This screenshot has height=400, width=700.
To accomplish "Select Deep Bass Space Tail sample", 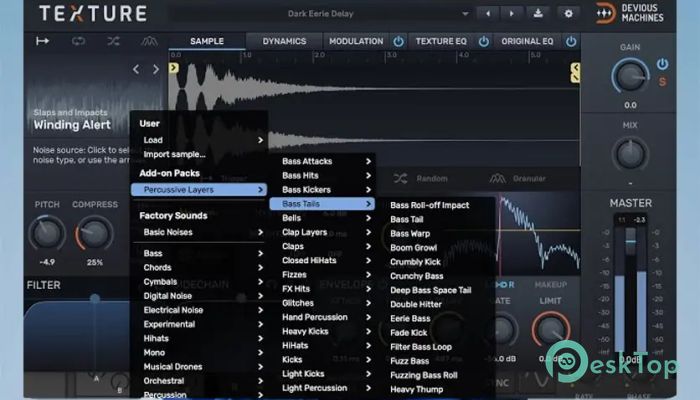I will click(430, 290).
